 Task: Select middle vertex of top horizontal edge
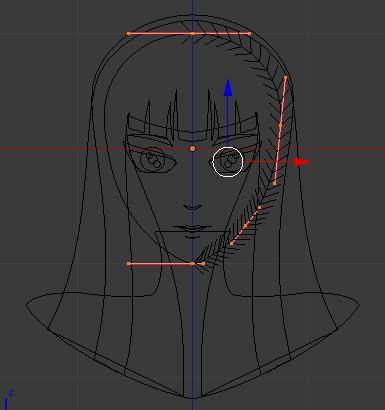192,34
